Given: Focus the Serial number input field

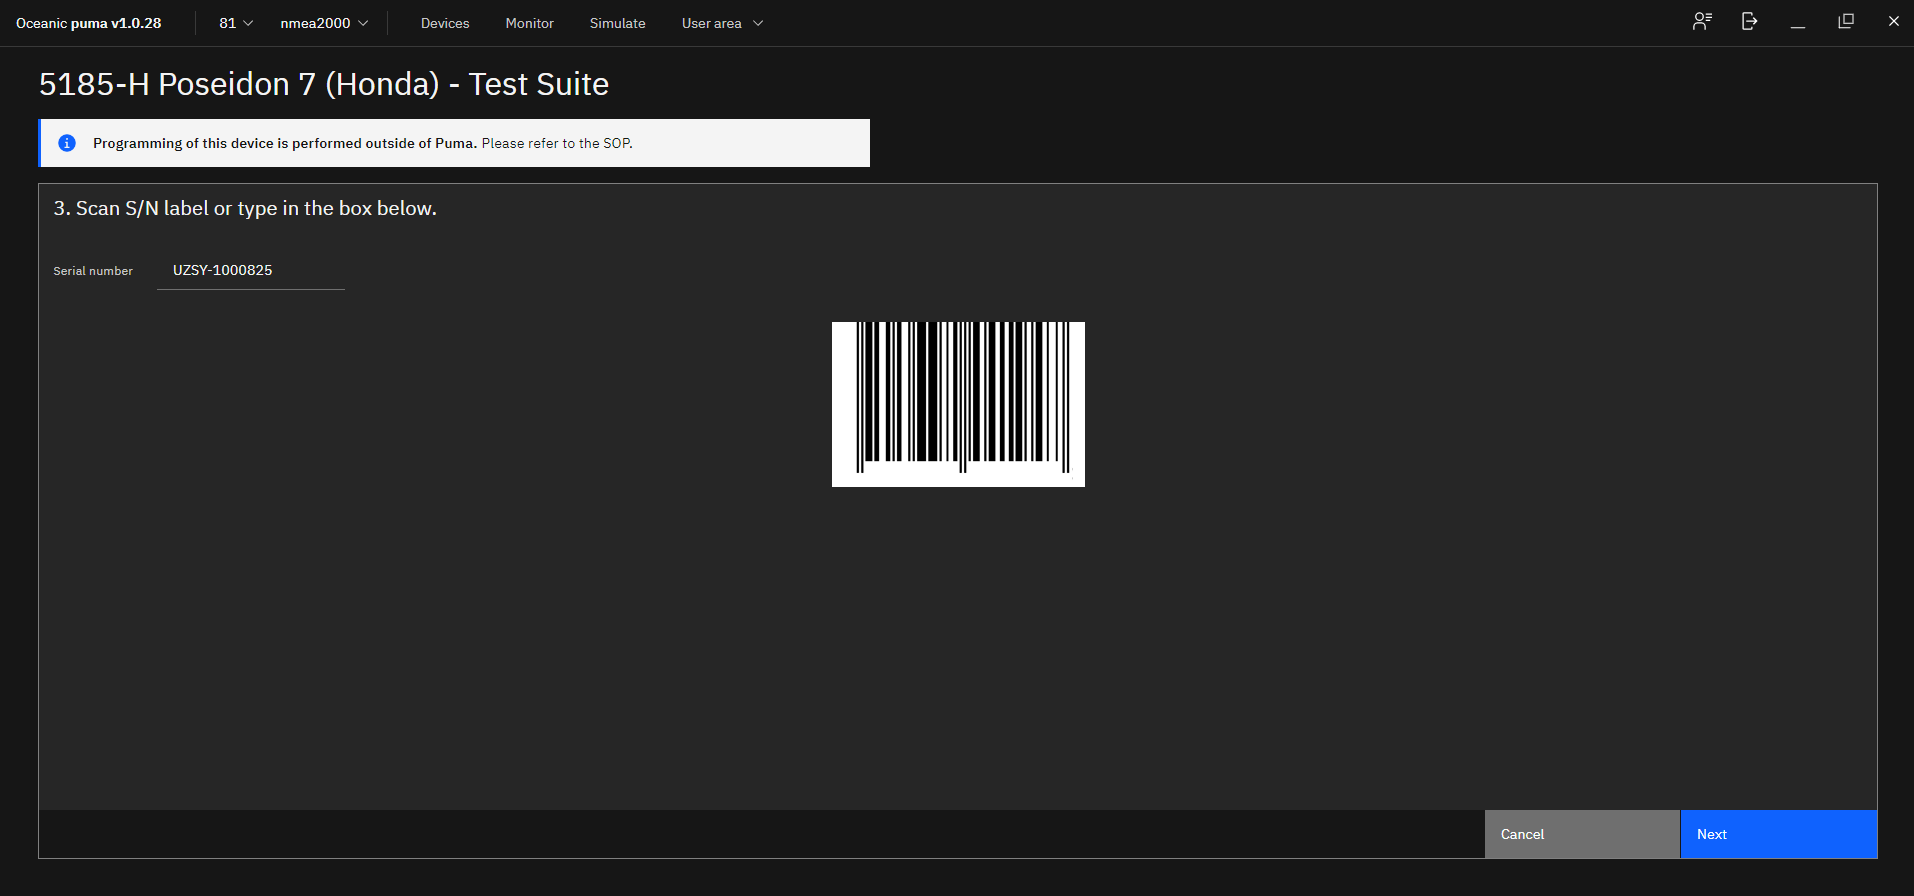Looking at the screenshot, I should pyautogui.click(x=251, y=270).
